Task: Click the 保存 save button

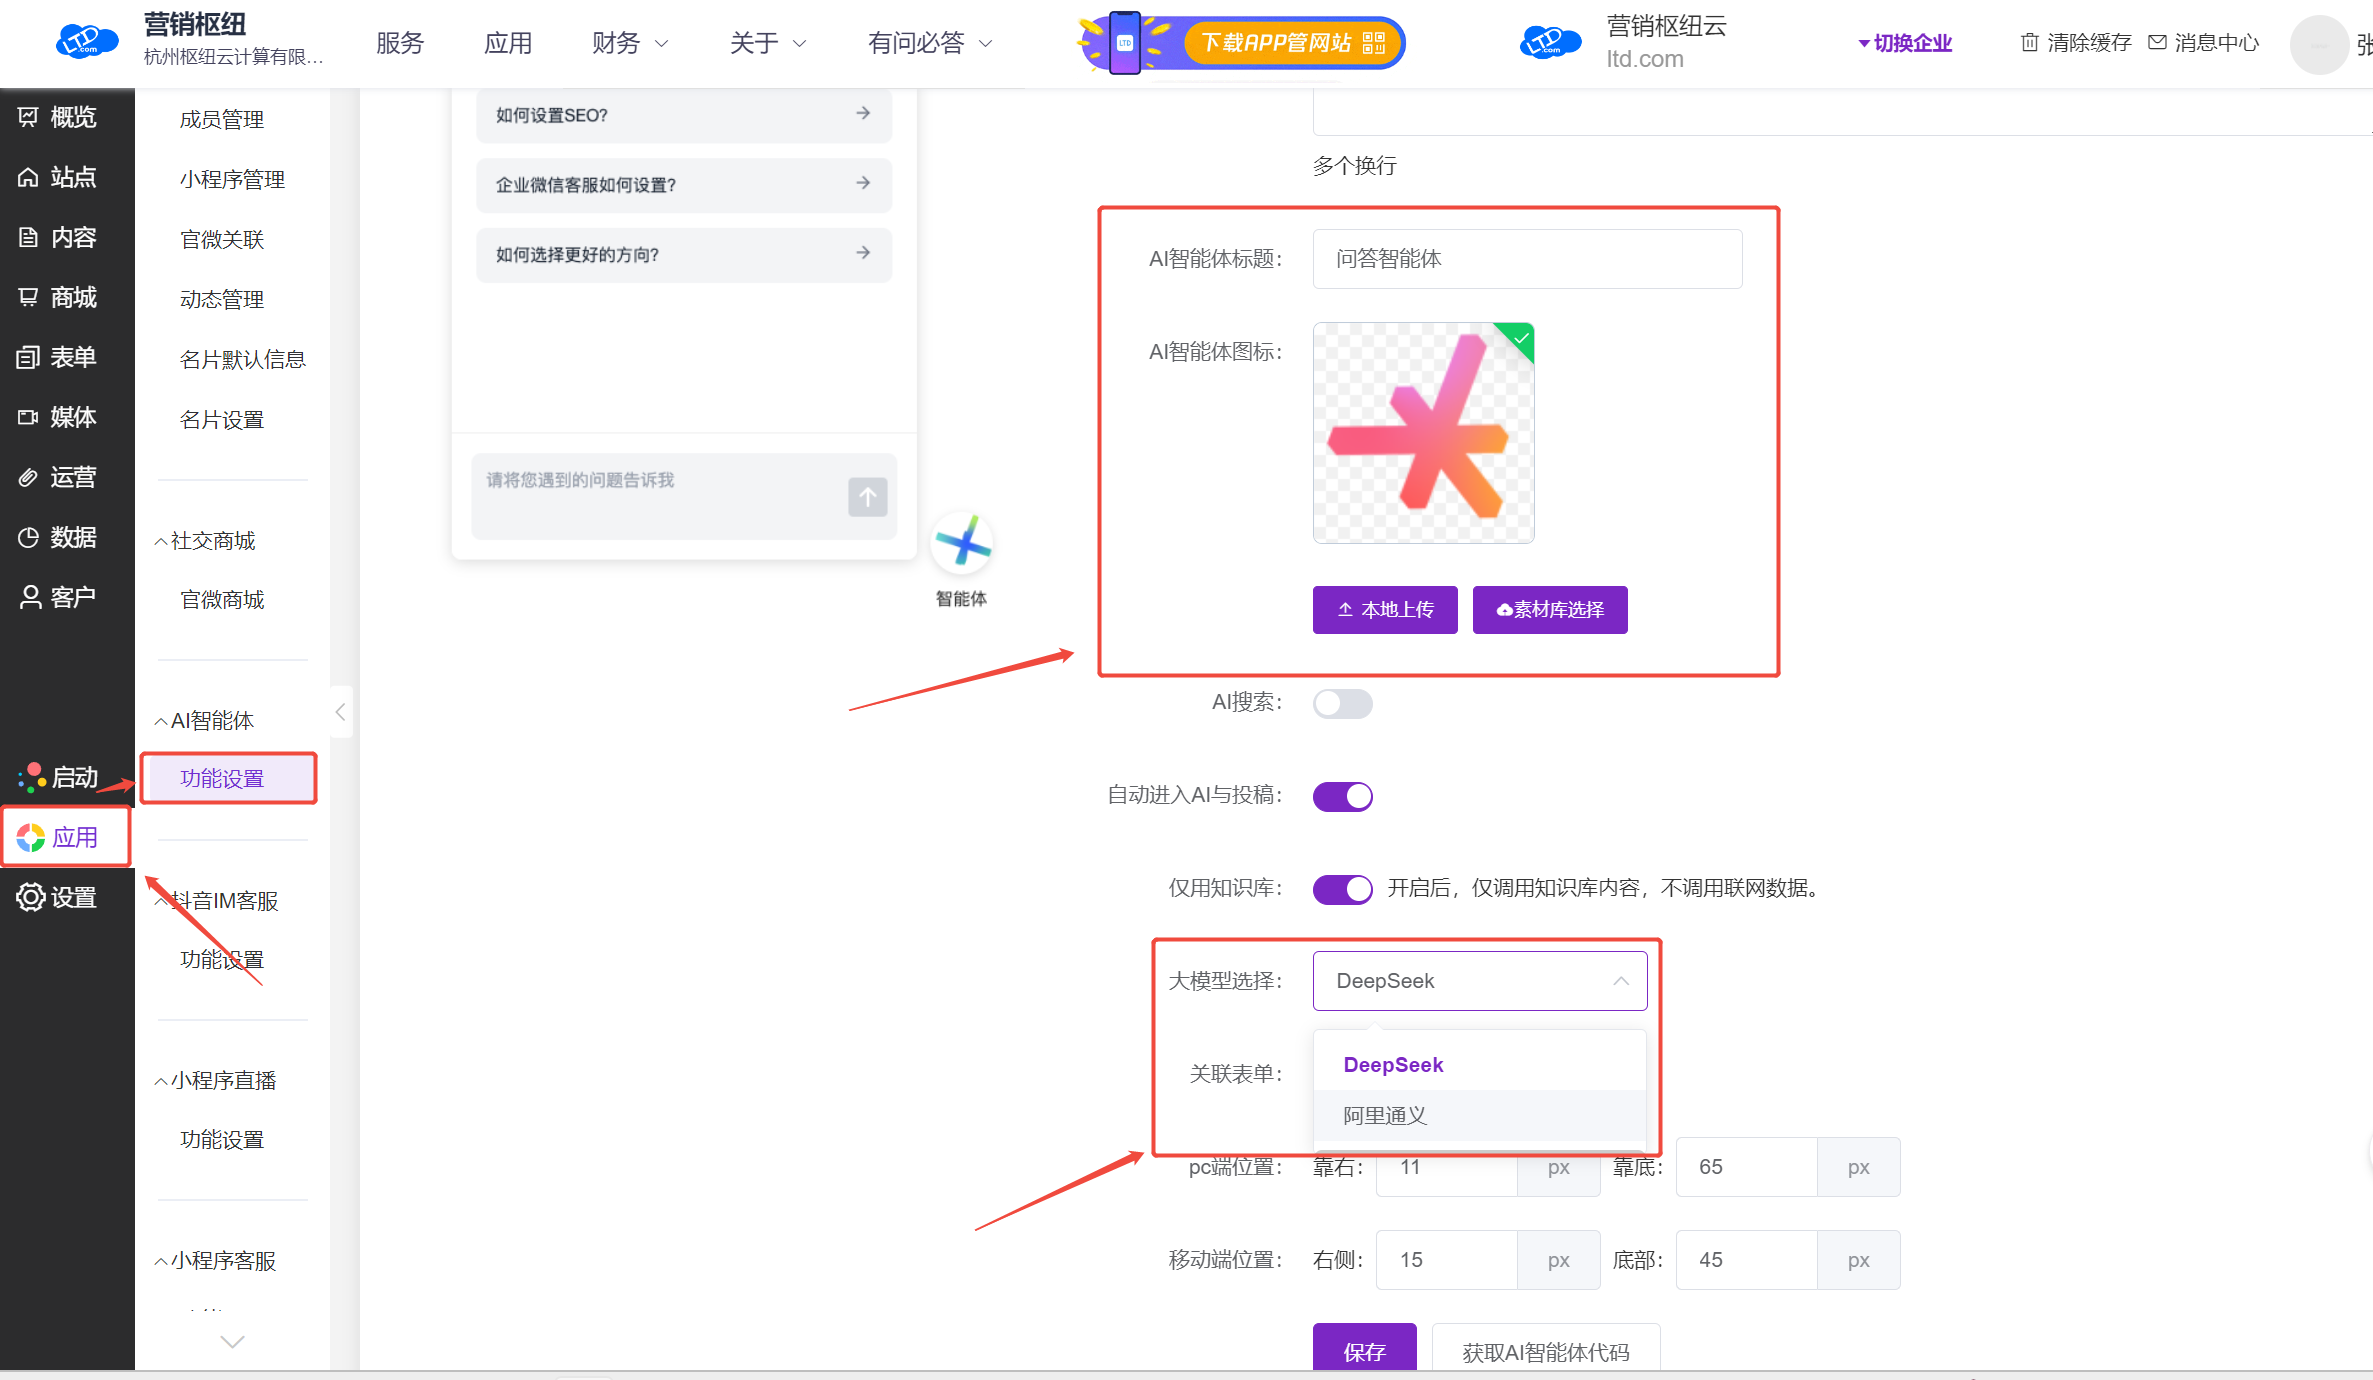Action: (x=1364, y=1351)
